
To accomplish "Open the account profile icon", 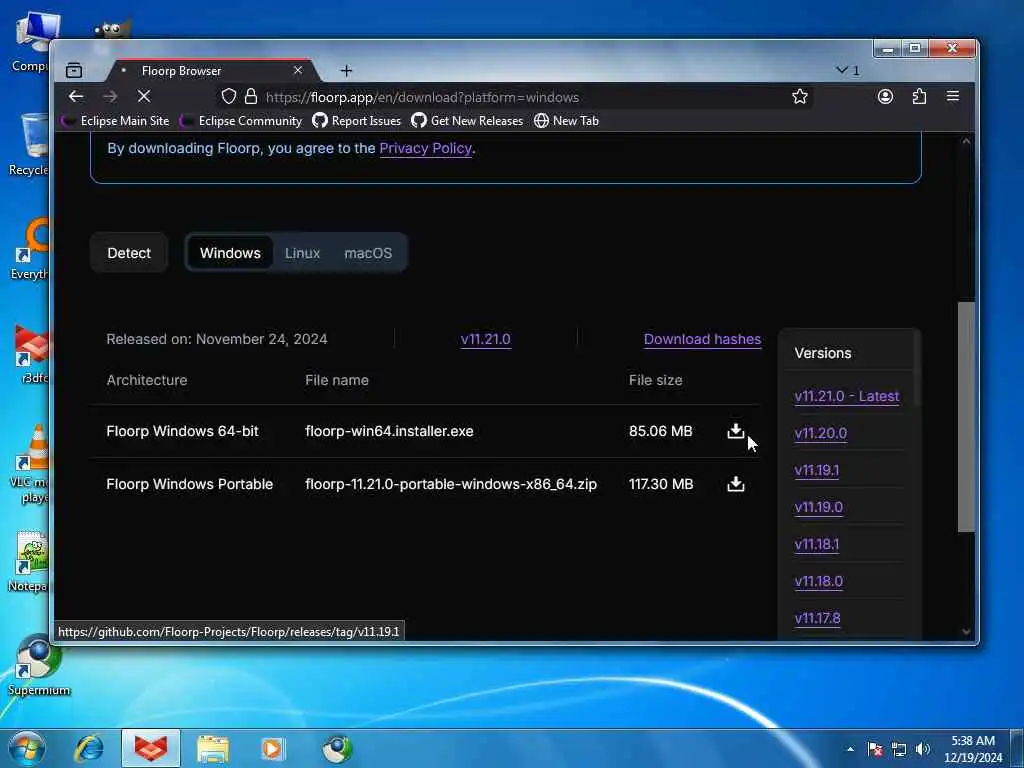I will click(885, 97).
